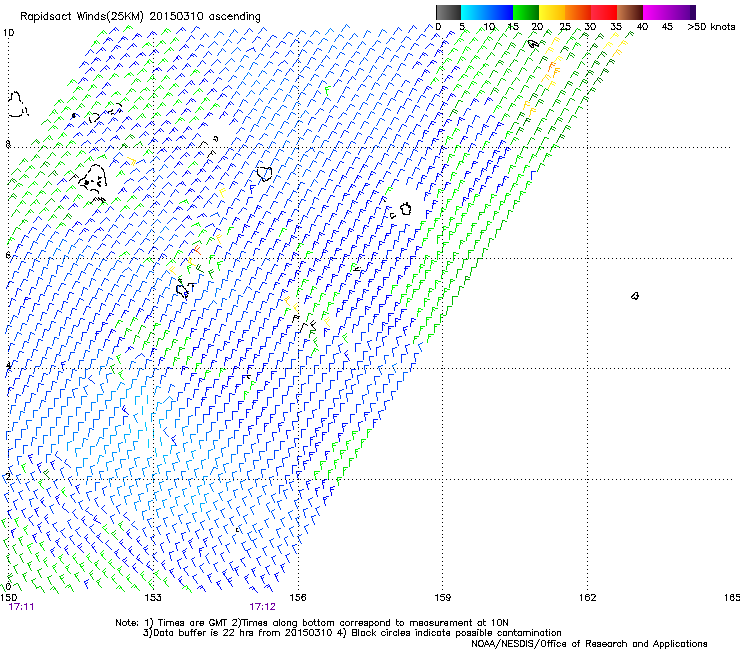The width and height of the screenshot is (740, 650).
Task: Click the brown 35-40 knots legend segment
Action: pyautogui.click(x=630, y=12)
